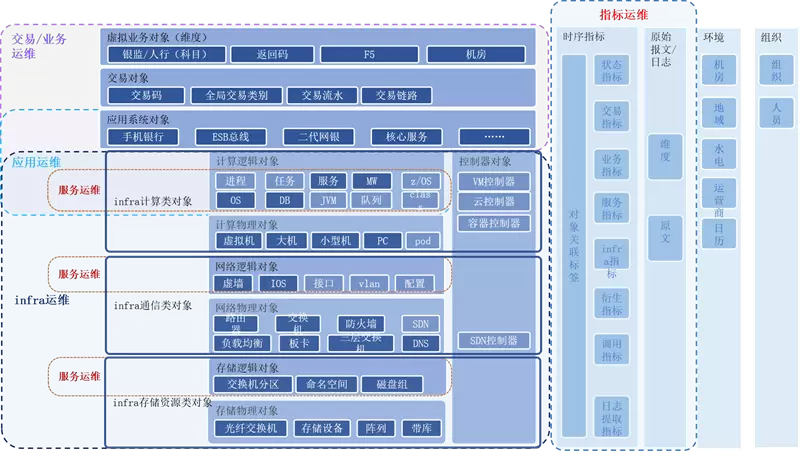Image resolution: width=800 pixels, height=451 pixels.
Task: Click the 状态指标 metric box
Action: 611,71
